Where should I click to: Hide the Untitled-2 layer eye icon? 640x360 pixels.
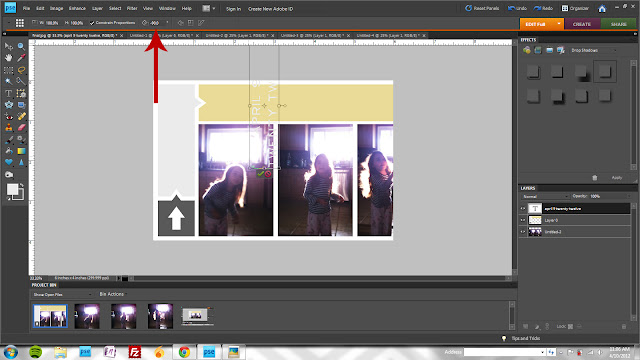523,232
